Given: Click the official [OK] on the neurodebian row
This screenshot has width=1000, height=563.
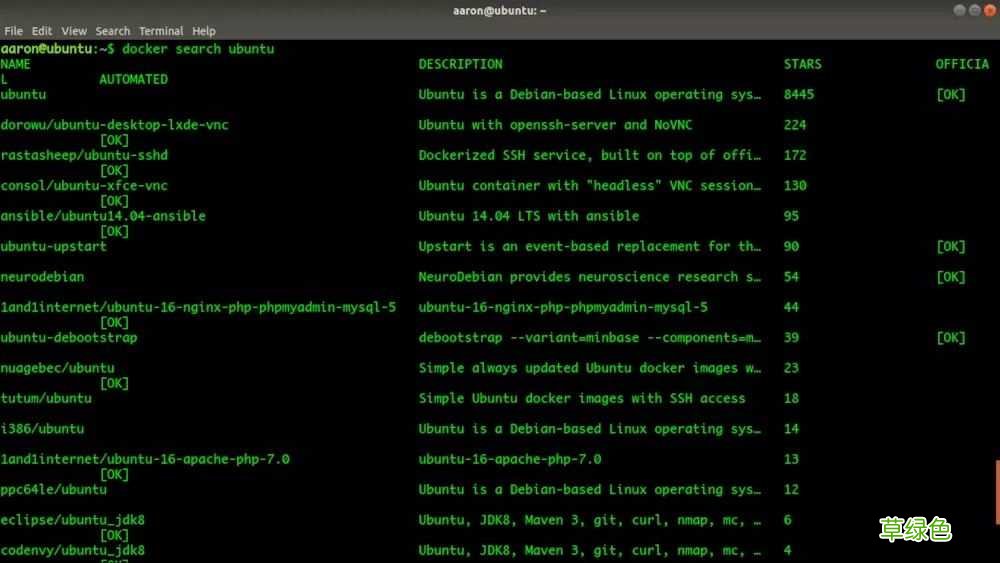Looking at the screenshot, I should point(951,277).
